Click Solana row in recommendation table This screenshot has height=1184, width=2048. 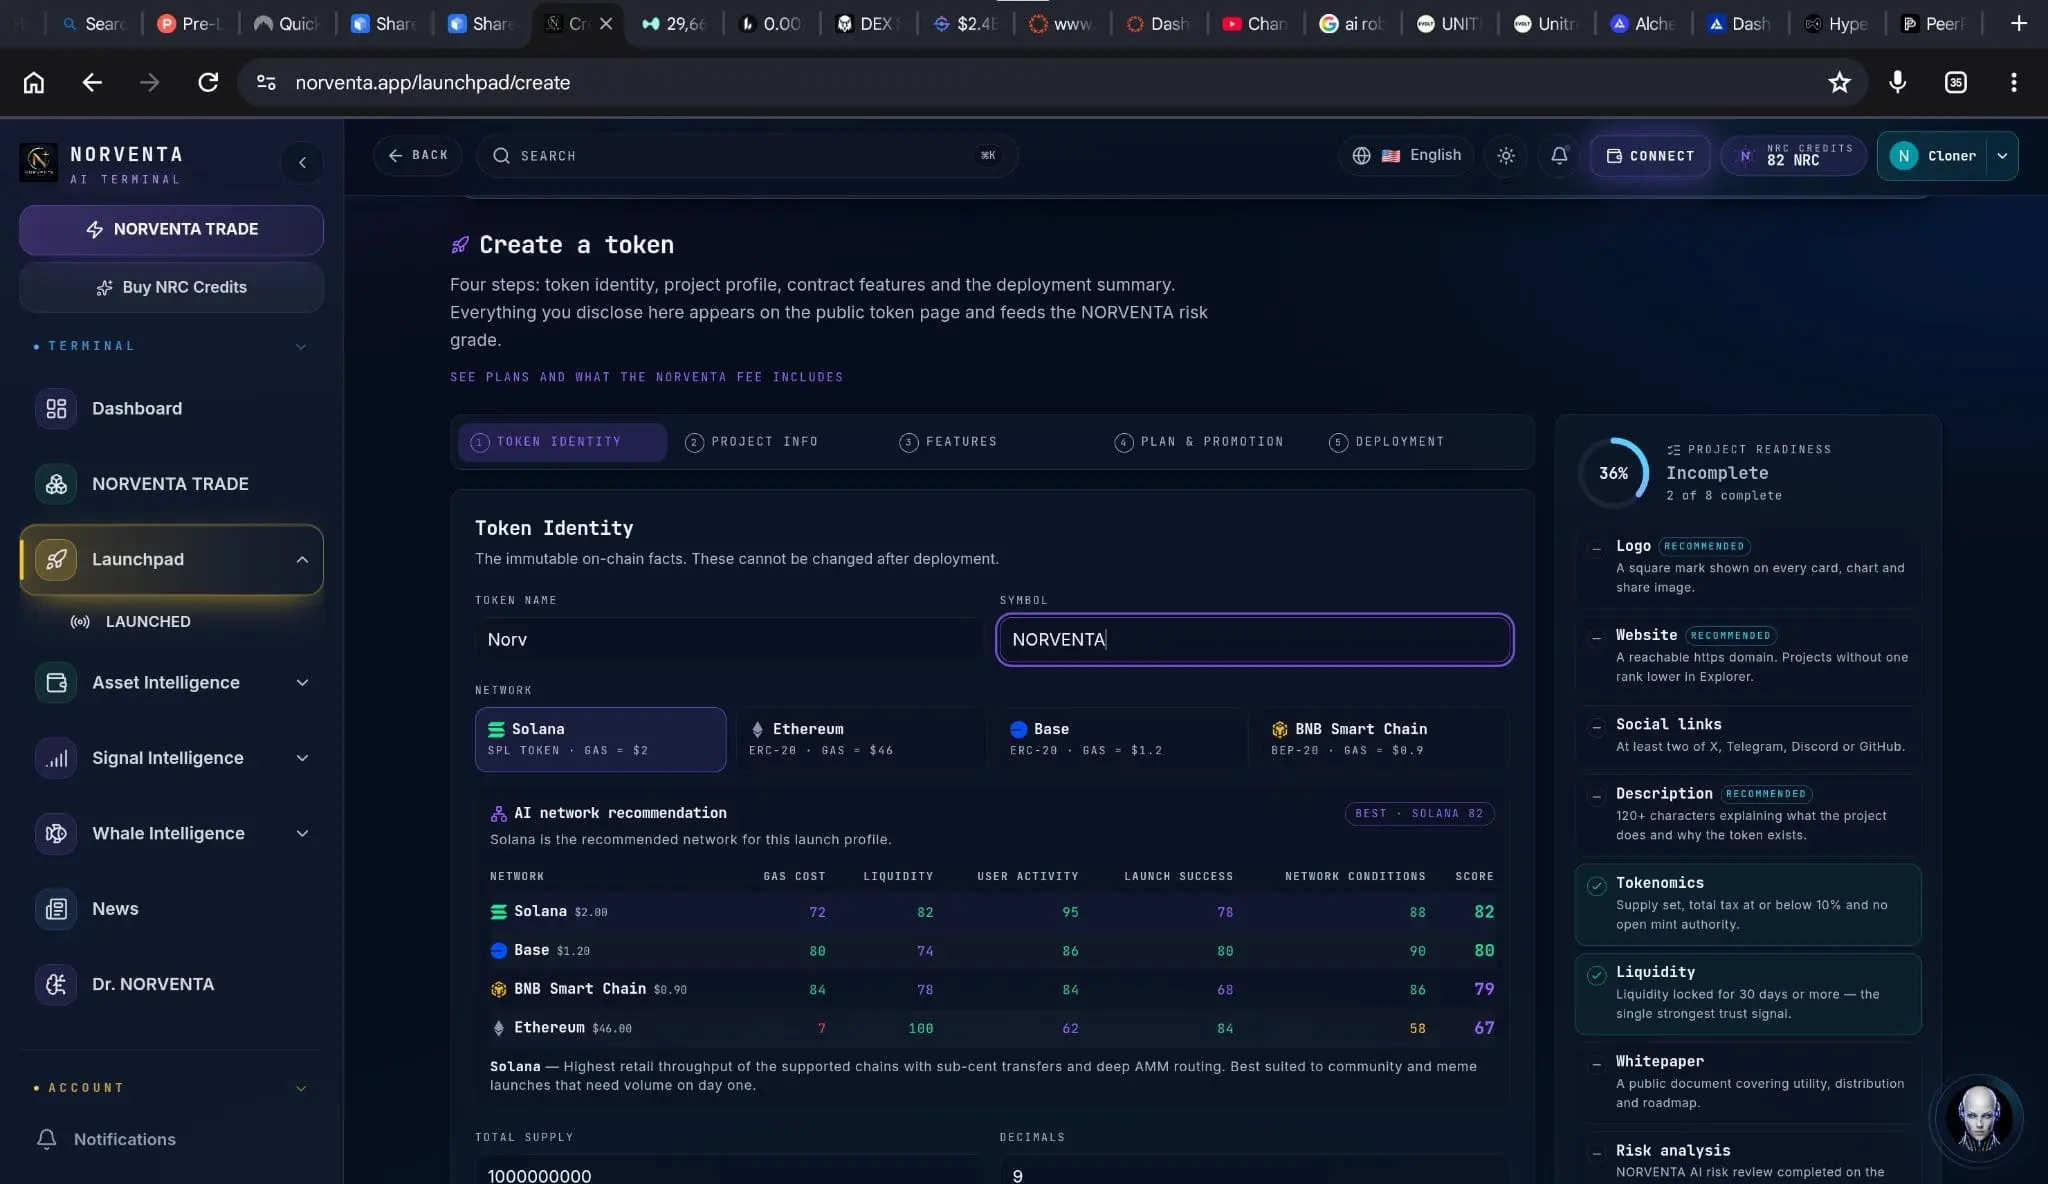992,912
